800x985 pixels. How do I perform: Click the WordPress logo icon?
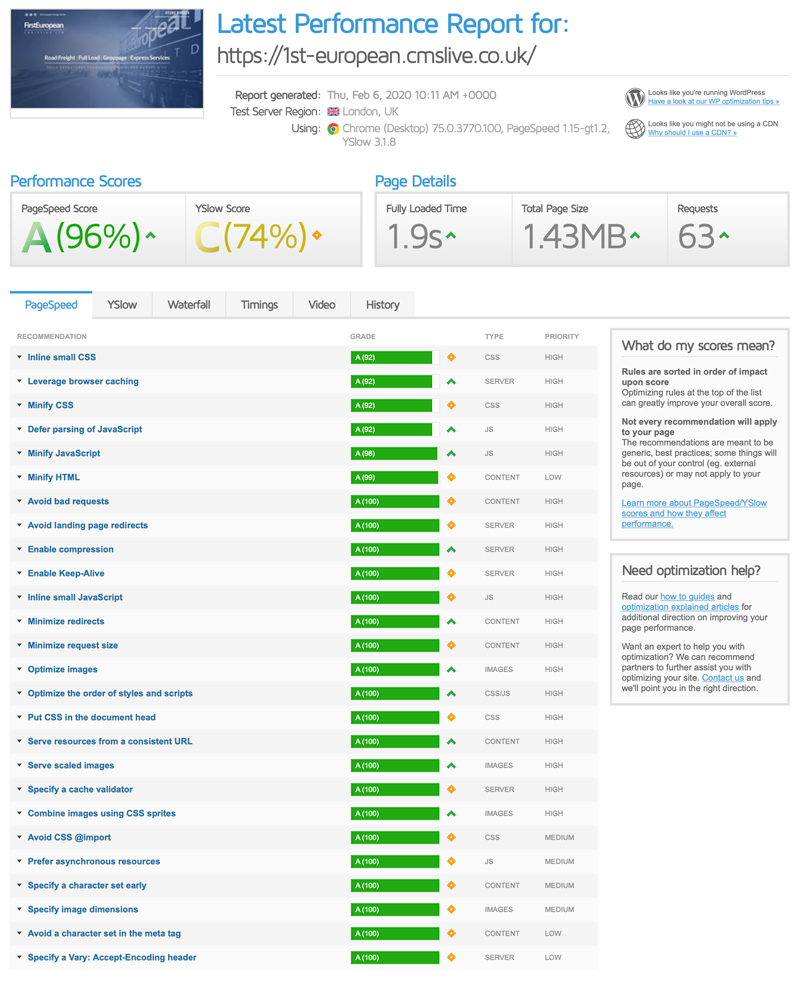click(635, 97)
